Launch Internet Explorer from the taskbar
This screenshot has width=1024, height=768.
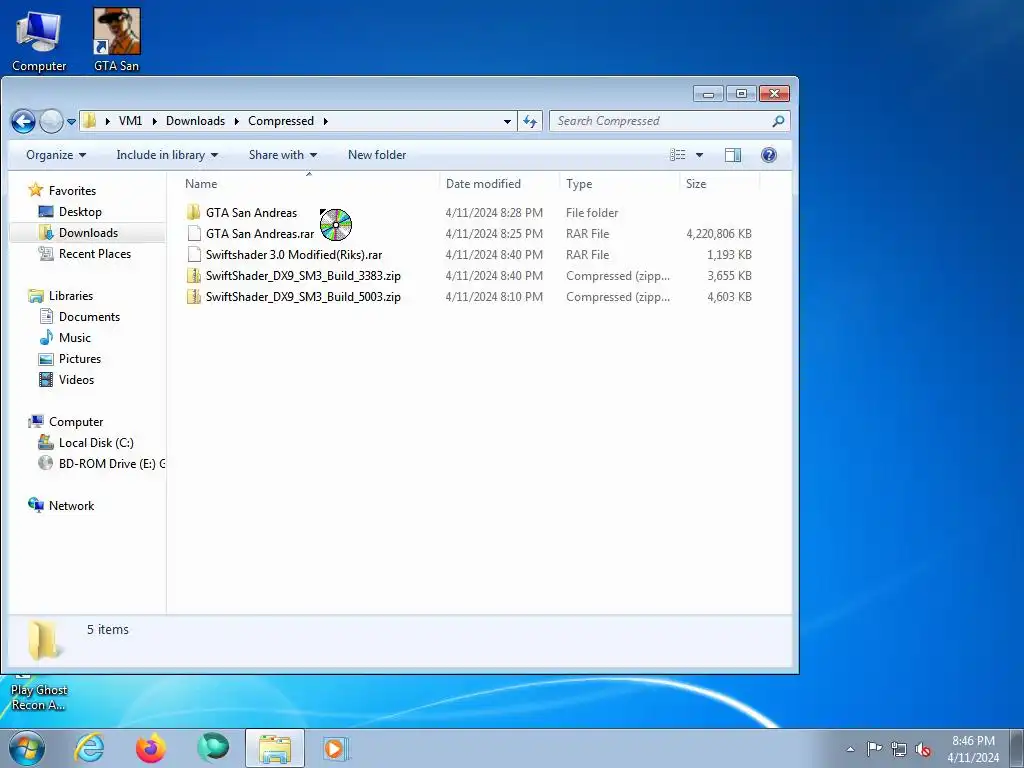point(89,748)
